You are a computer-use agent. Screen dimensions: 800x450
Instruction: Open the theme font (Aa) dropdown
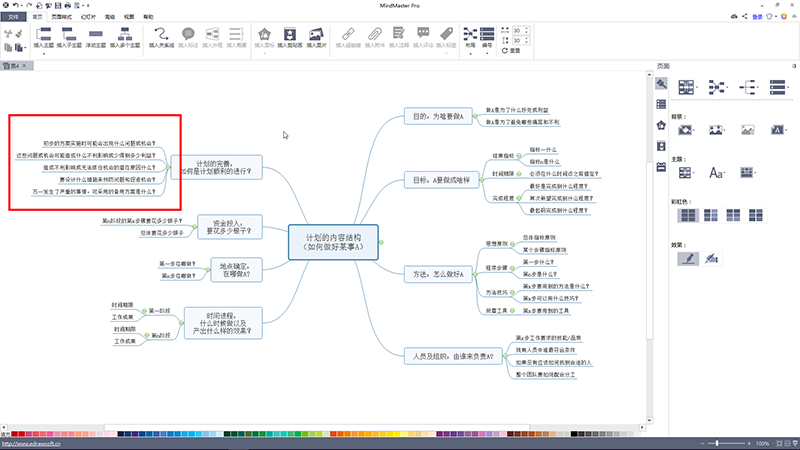pos(718,172)
